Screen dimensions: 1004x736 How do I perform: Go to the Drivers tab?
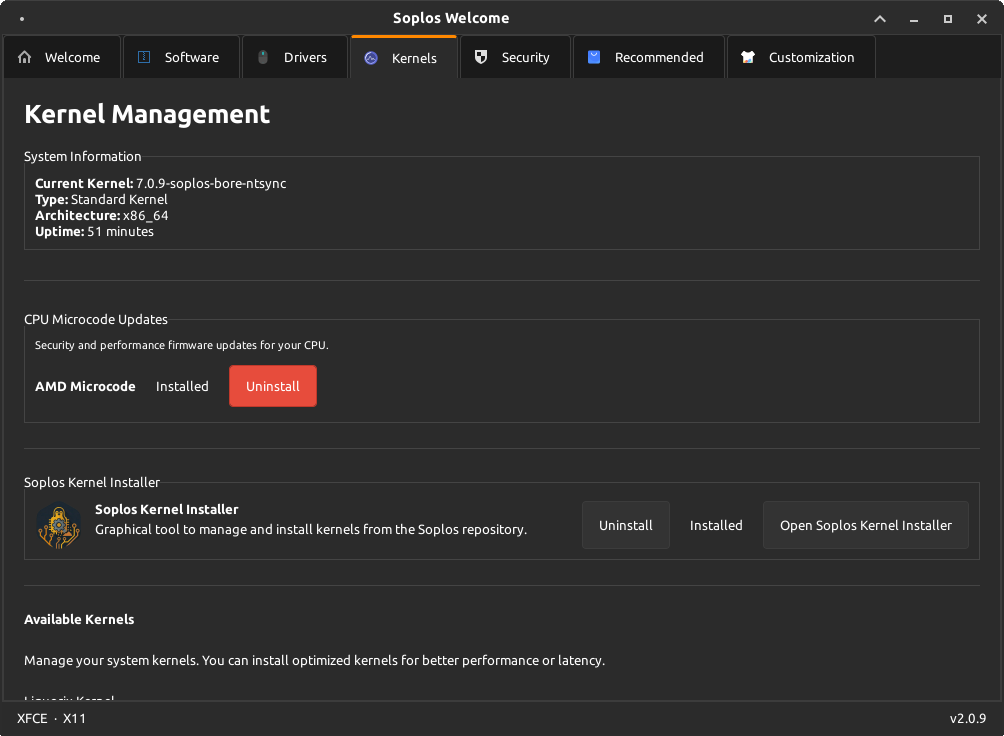coord(295,57)
